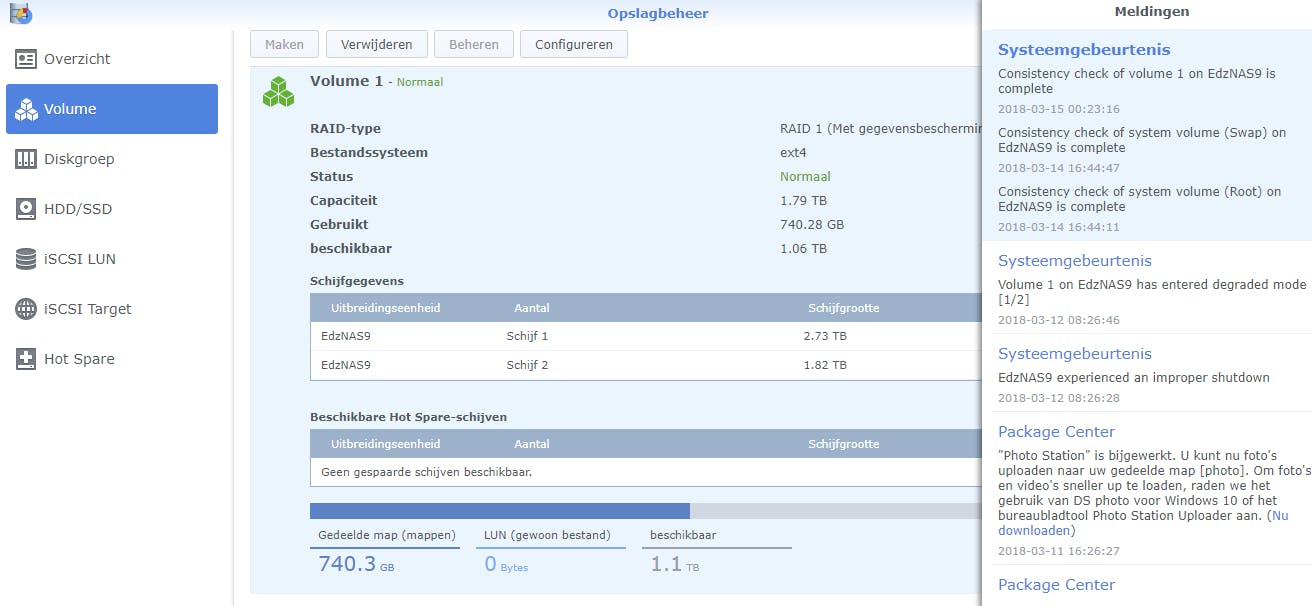
Task: Click the green Volume 1 cubes icon
Action: (x=278, y=91)
